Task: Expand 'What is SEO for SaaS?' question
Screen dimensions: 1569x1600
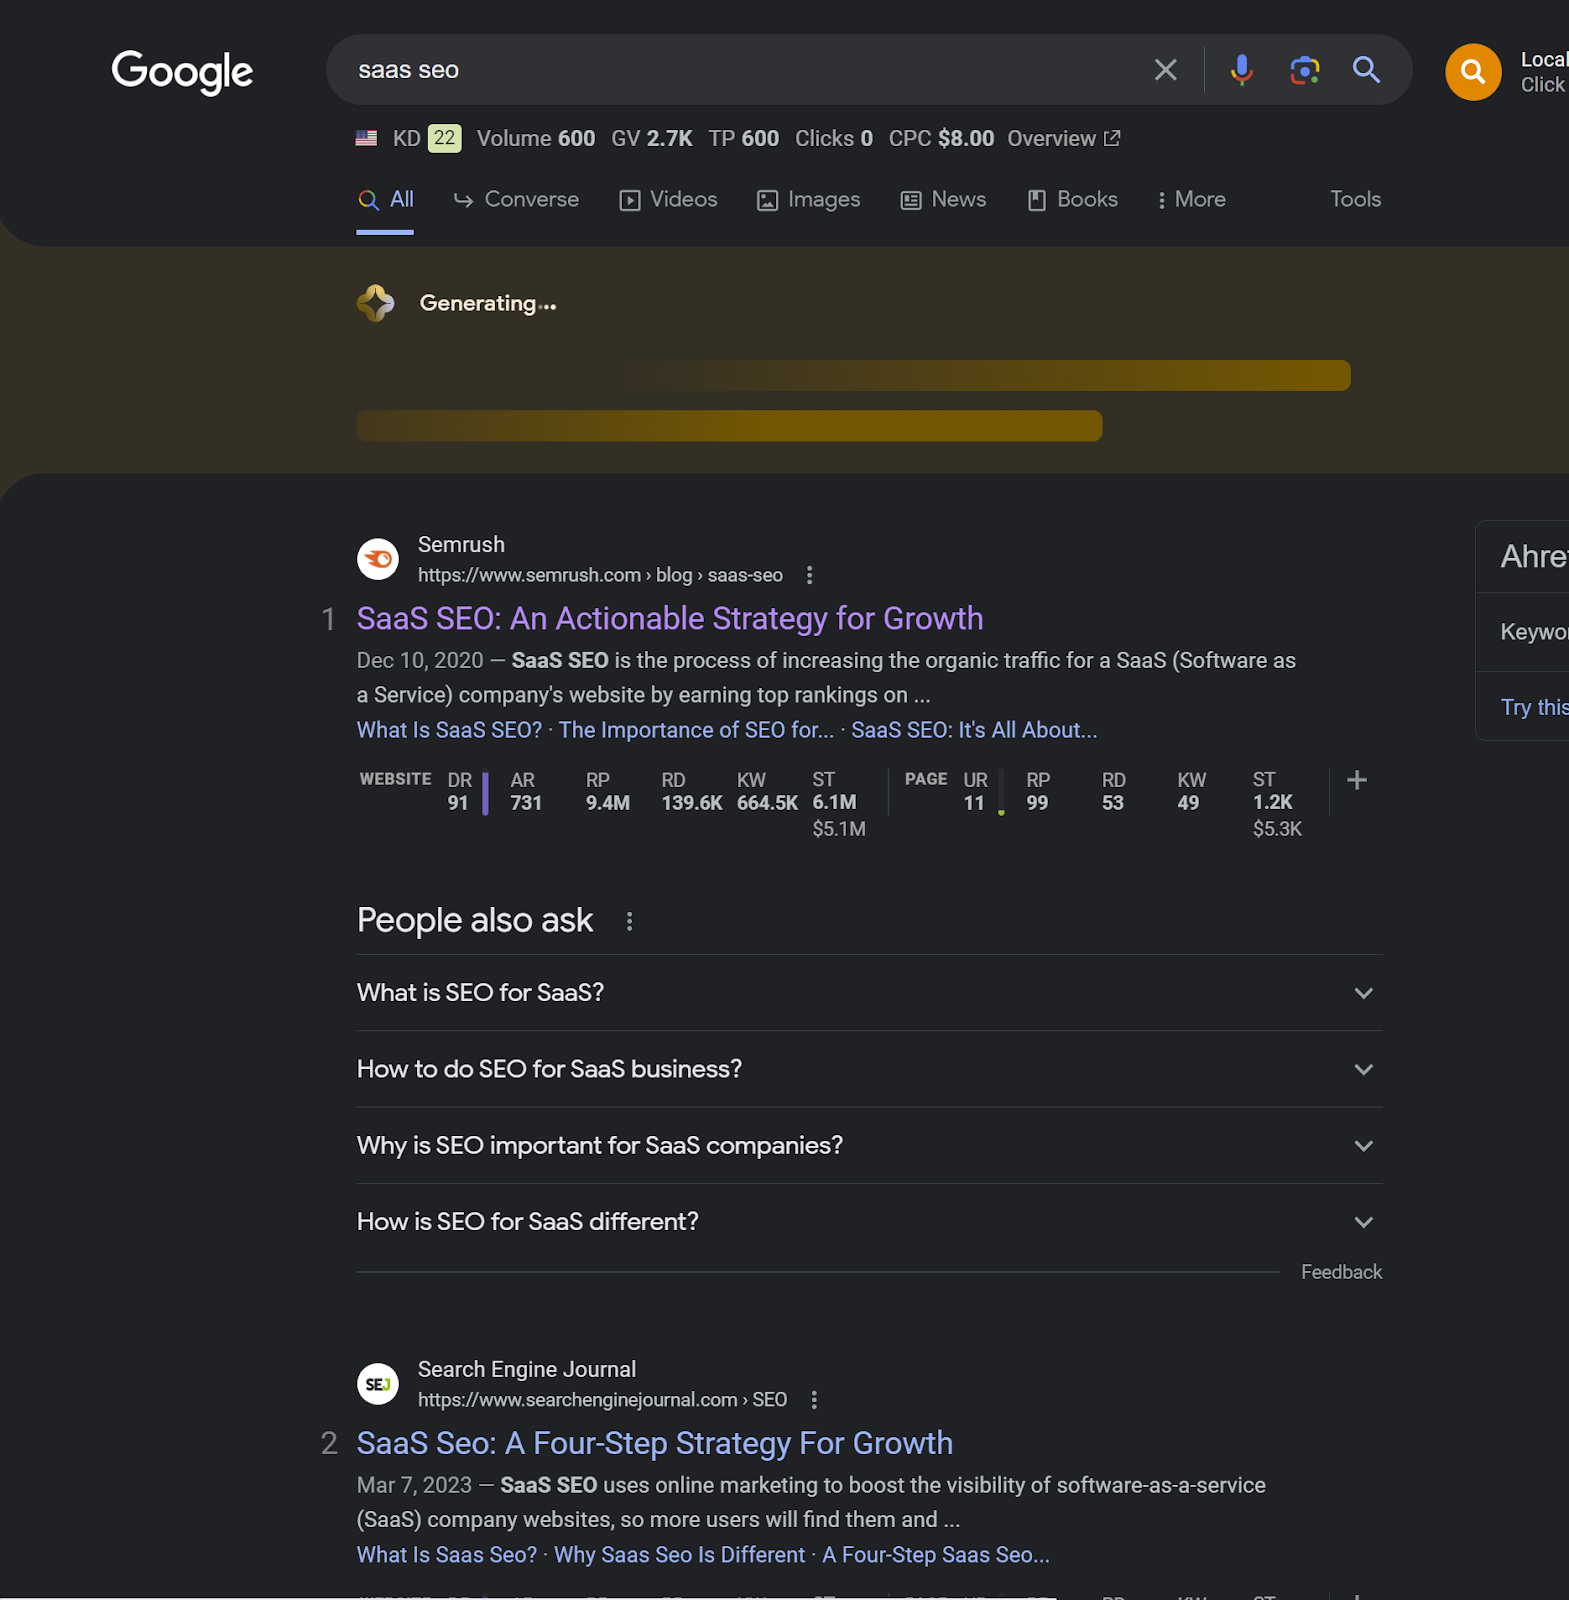Action: click(x=869, y=993)
